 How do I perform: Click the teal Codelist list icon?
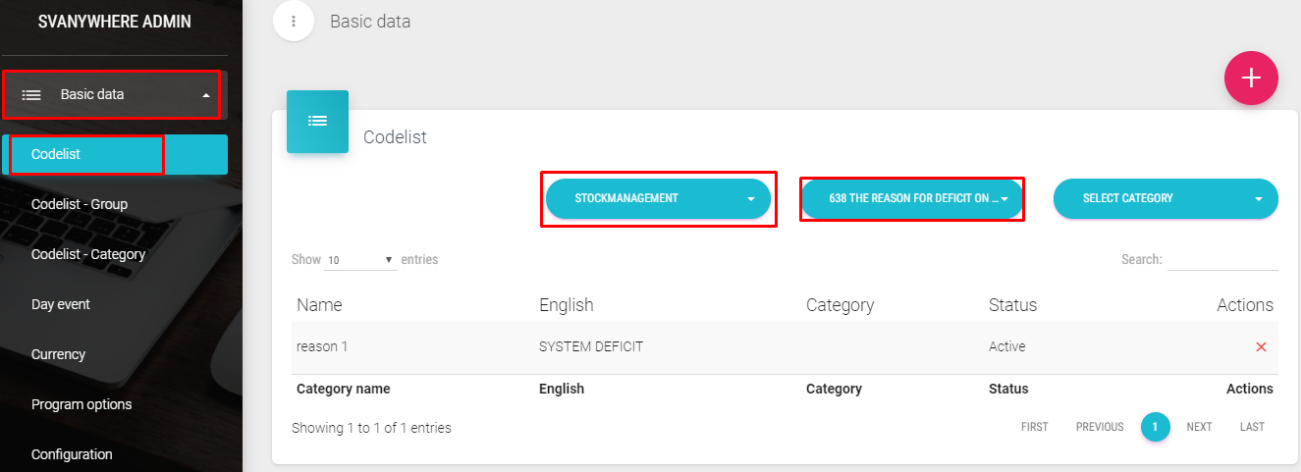(317, 121)
